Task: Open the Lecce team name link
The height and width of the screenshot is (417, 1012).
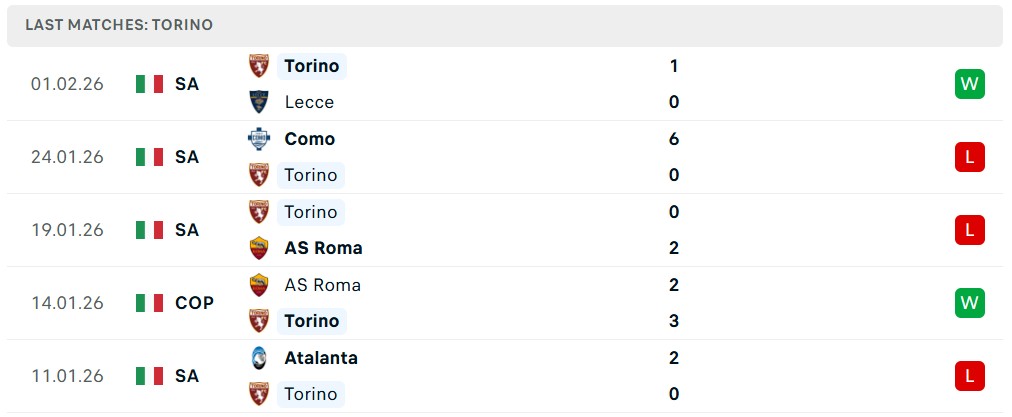Action: pos(309,102)
